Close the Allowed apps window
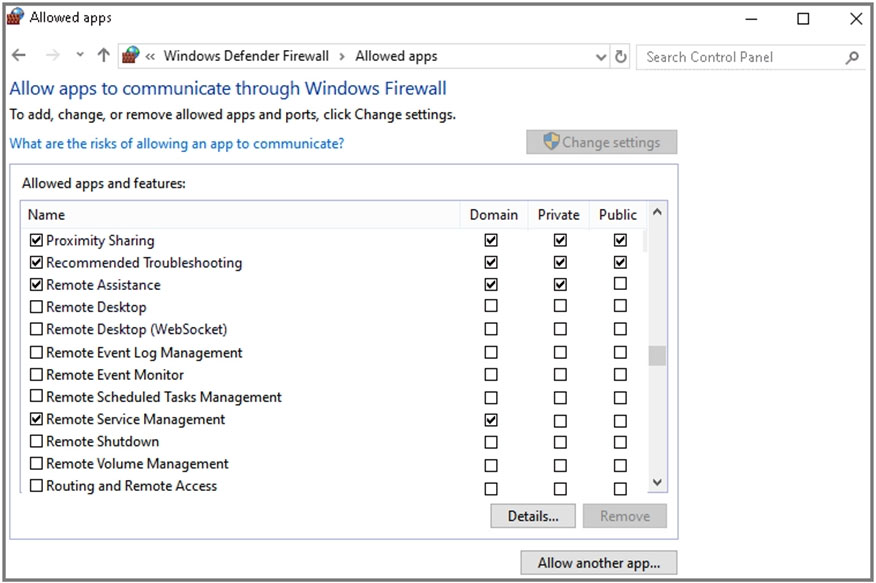Viewport: 876px width, 583px height. click(x=856, y=19)
